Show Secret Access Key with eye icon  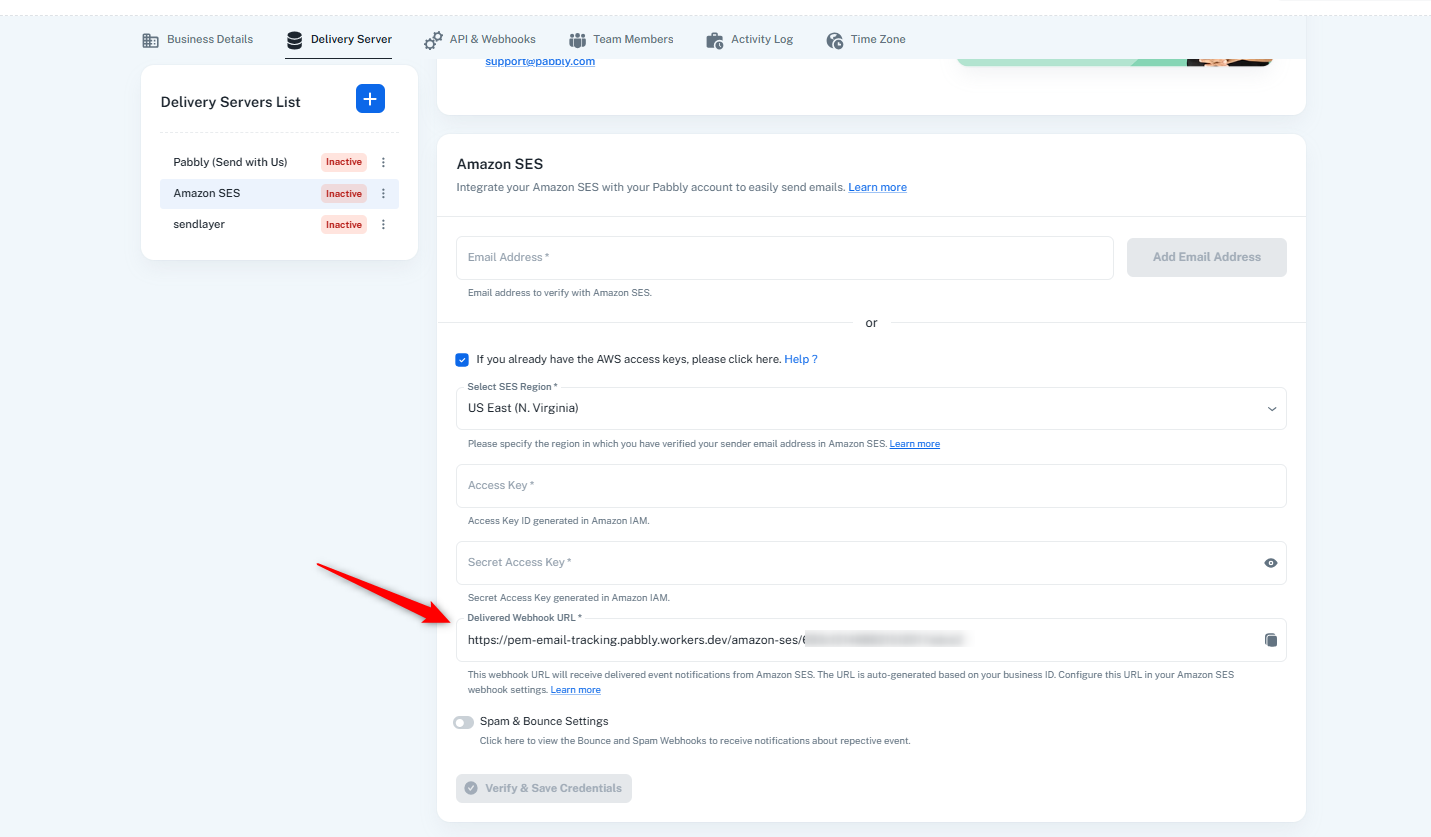tap(1270, 563)
